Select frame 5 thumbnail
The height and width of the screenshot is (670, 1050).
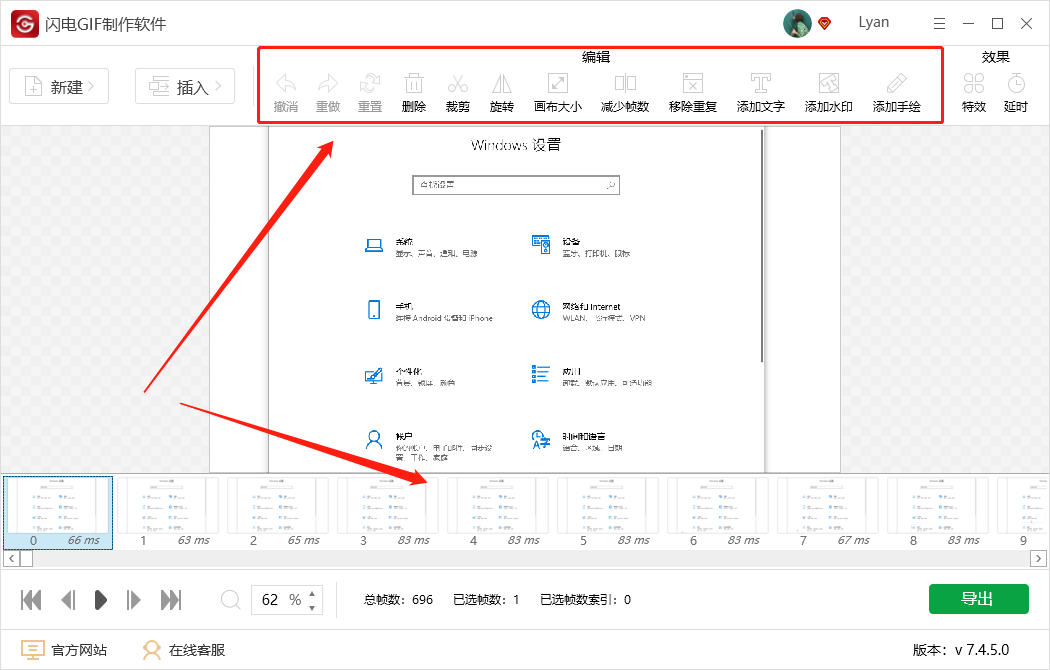click(607, 513)
